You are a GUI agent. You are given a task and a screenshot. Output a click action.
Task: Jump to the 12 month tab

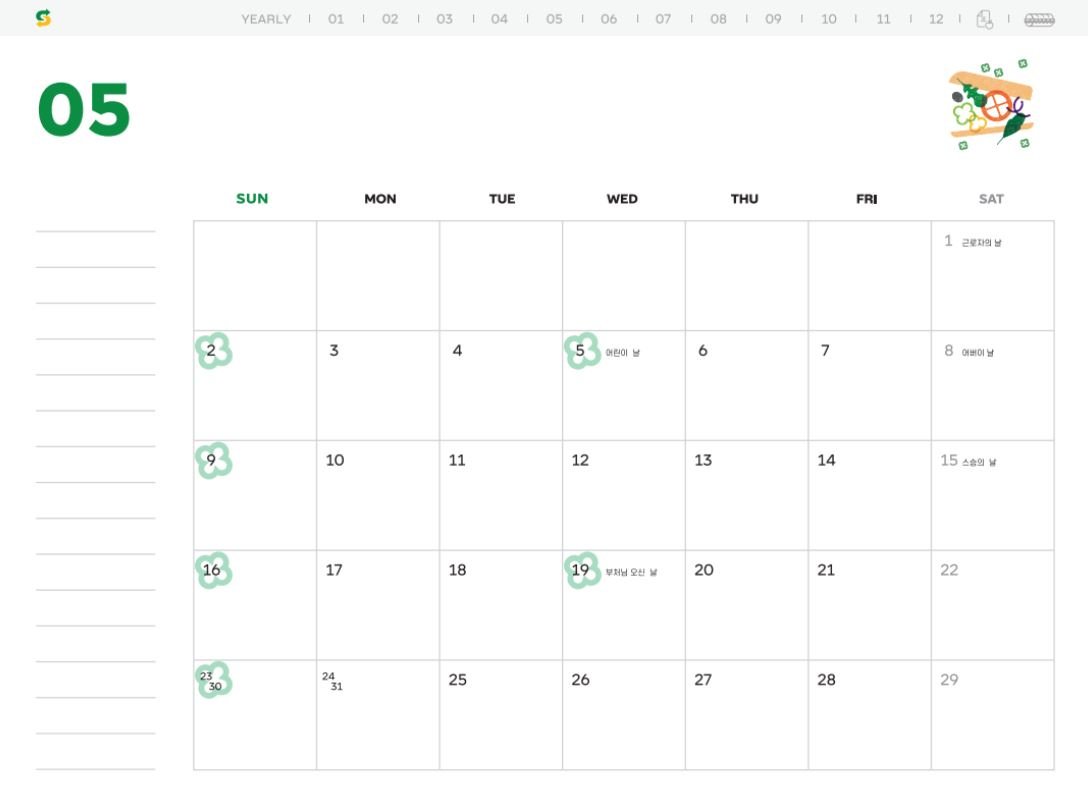click(x=936, y=19)
